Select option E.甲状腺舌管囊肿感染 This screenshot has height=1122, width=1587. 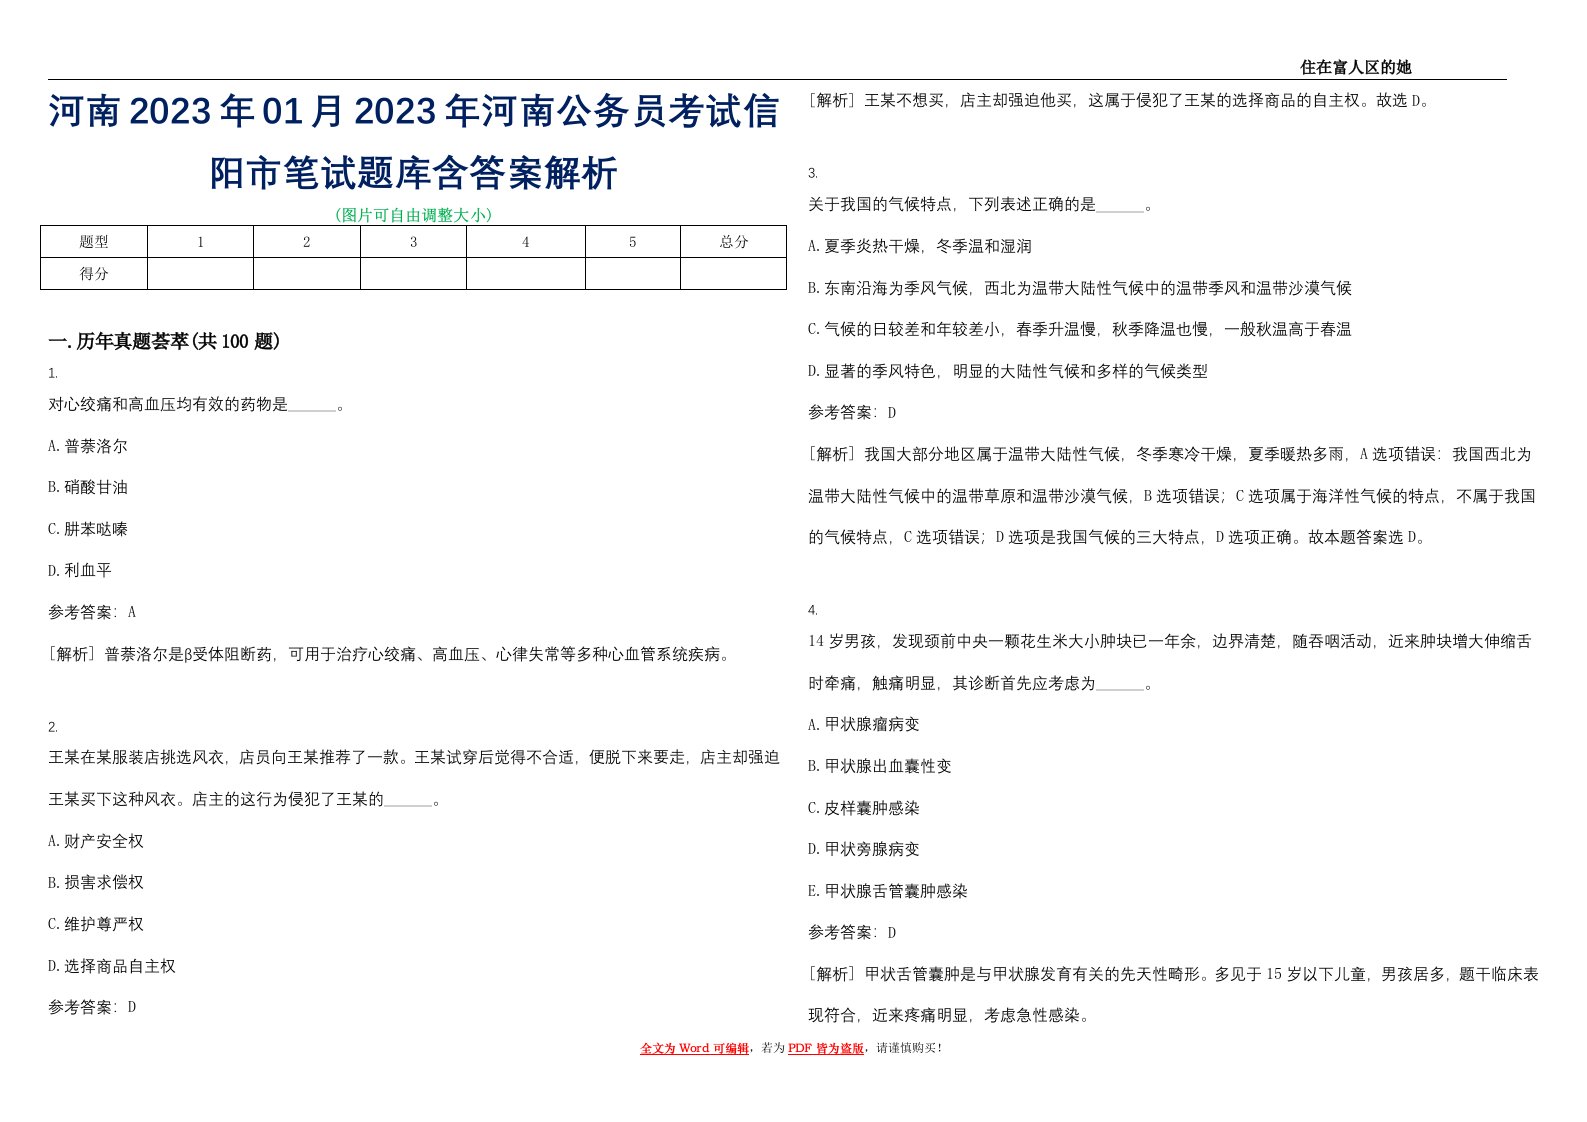(x=888, y=892)
